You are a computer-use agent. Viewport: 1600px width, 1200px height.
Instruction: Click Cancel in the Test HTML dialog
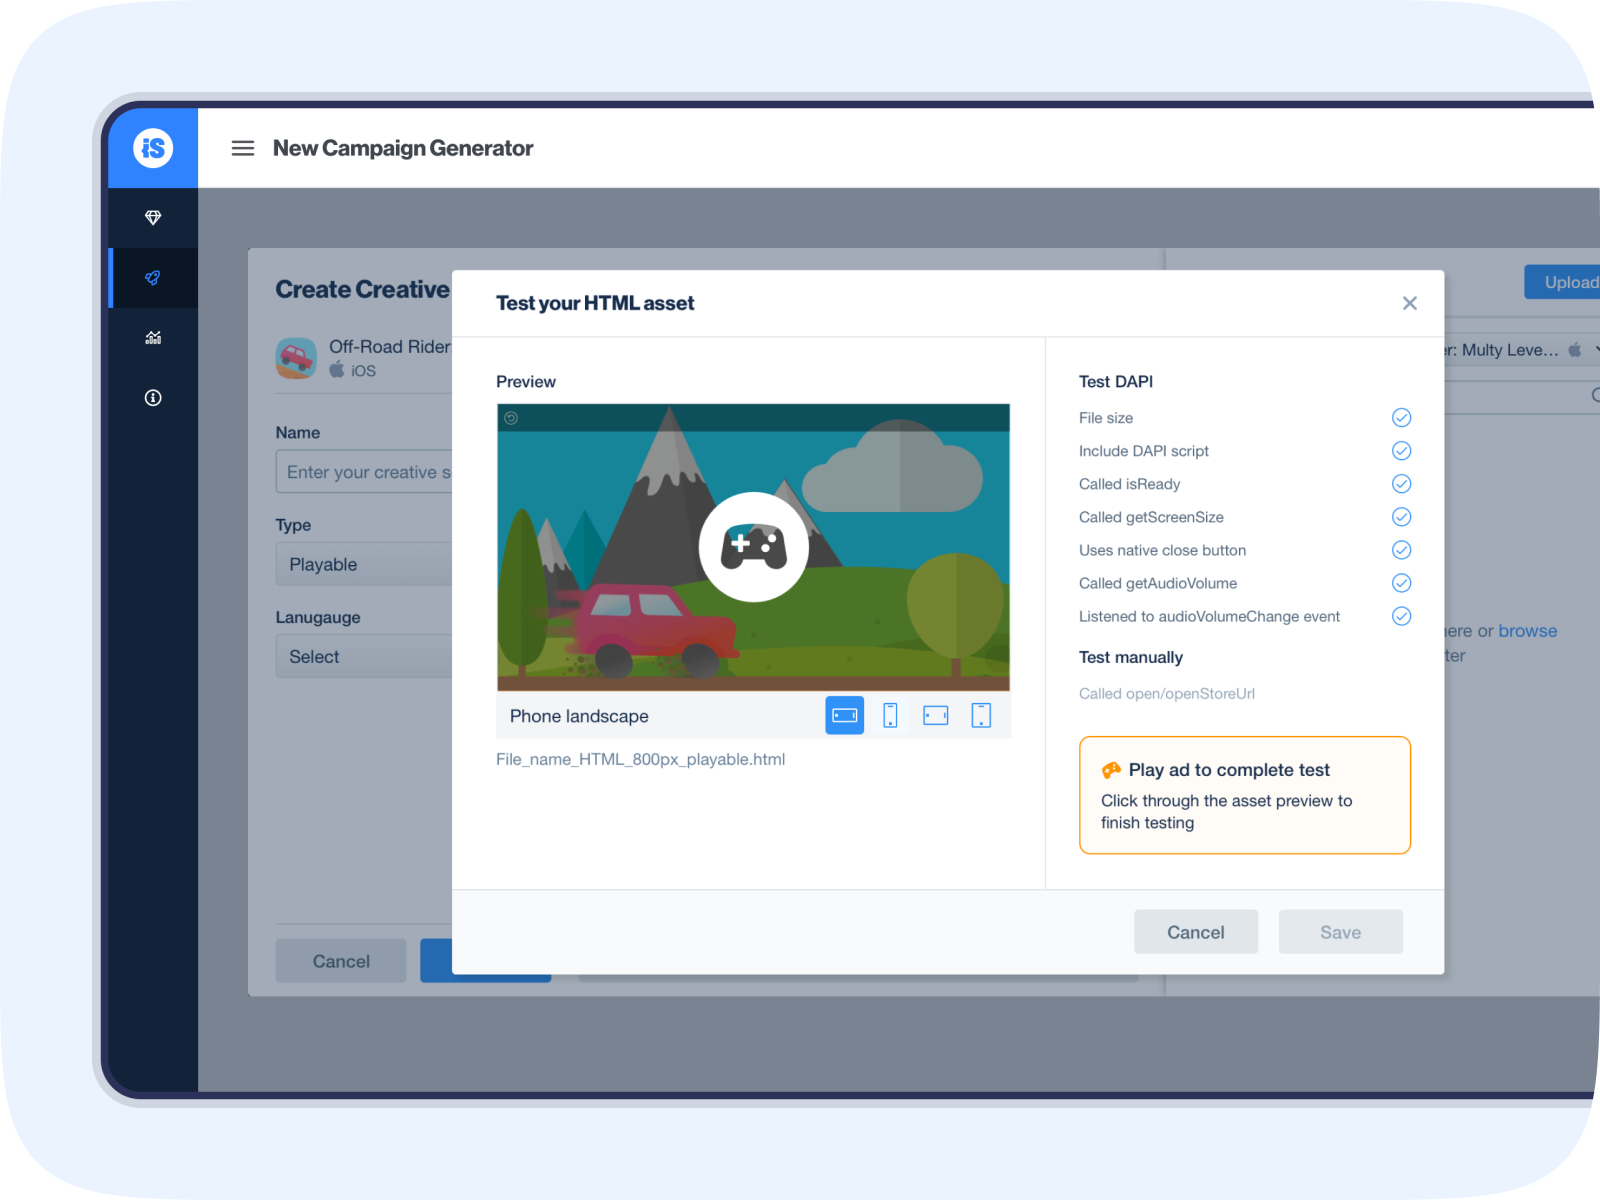(1196, 932)
